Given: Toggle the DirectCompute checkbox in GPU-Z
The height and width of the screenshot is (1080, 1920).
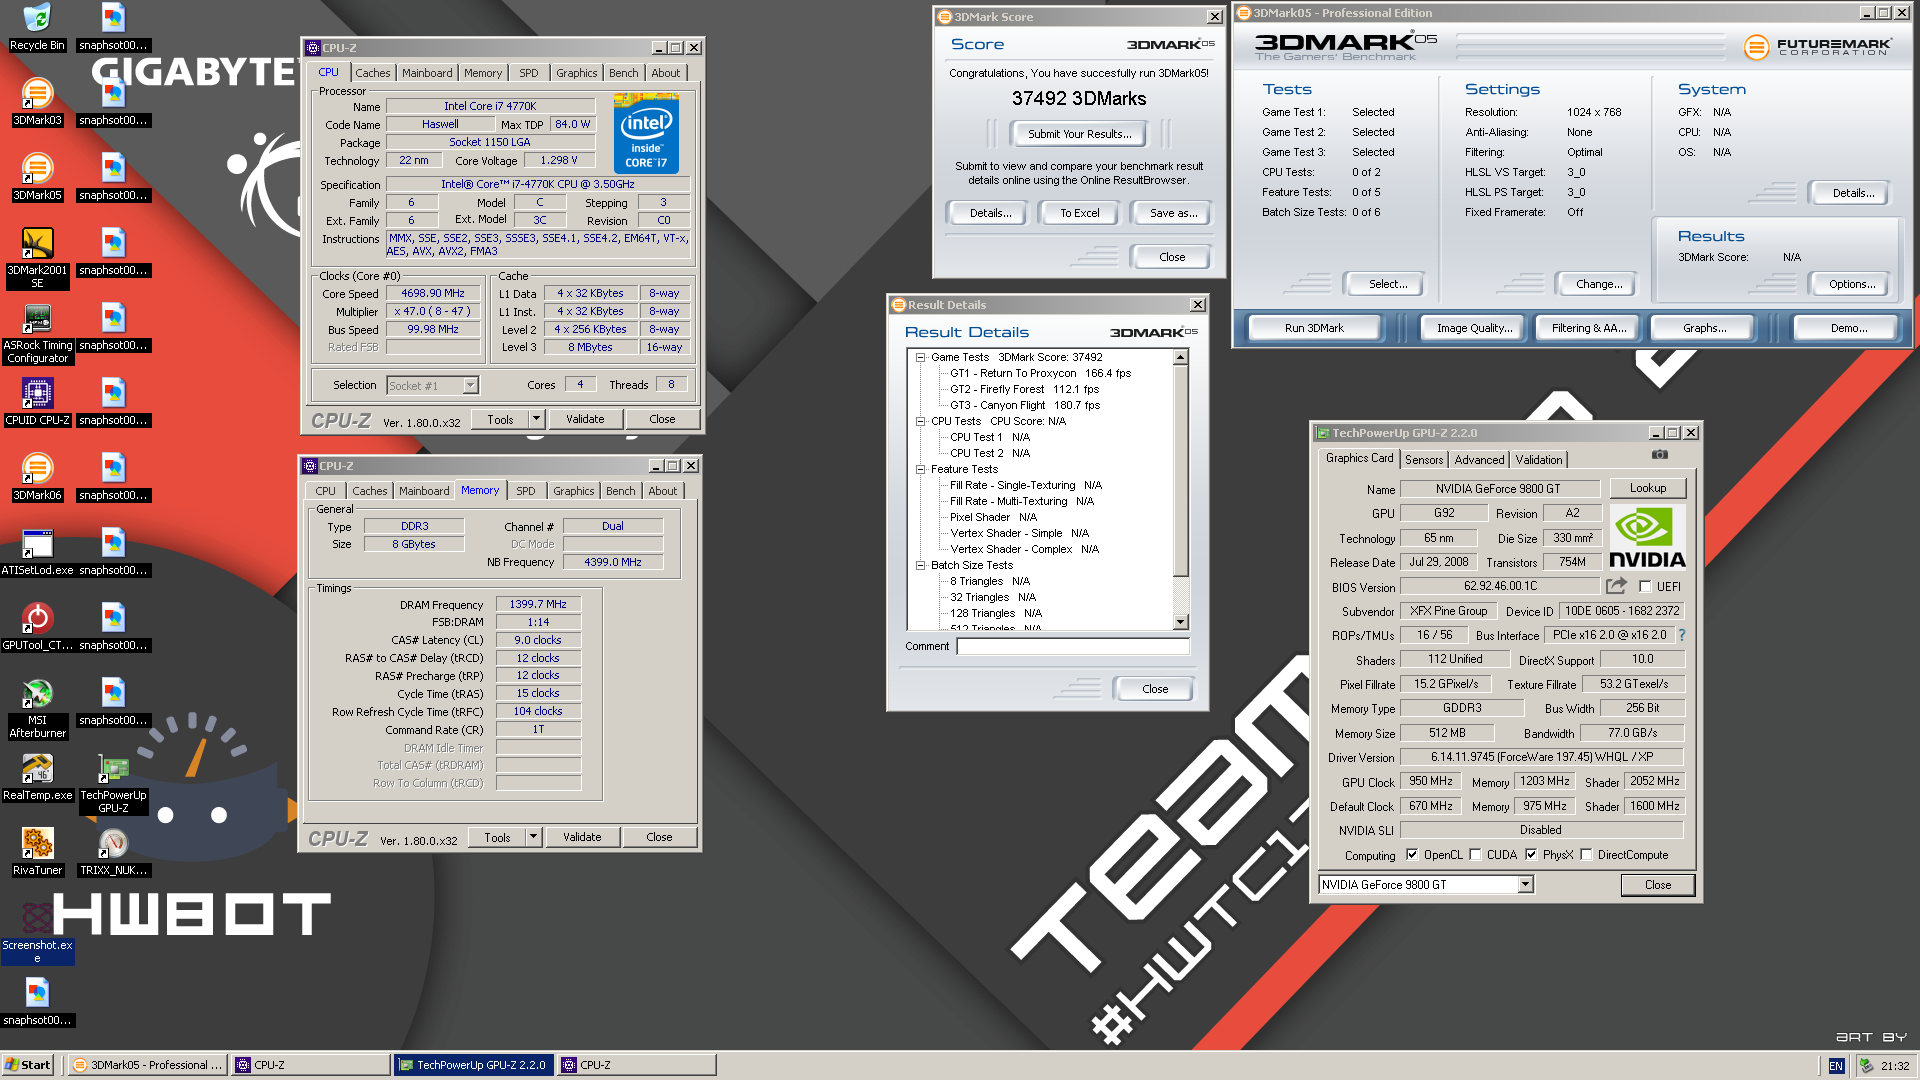Looking at the screenshot, I should point(1586,855).
